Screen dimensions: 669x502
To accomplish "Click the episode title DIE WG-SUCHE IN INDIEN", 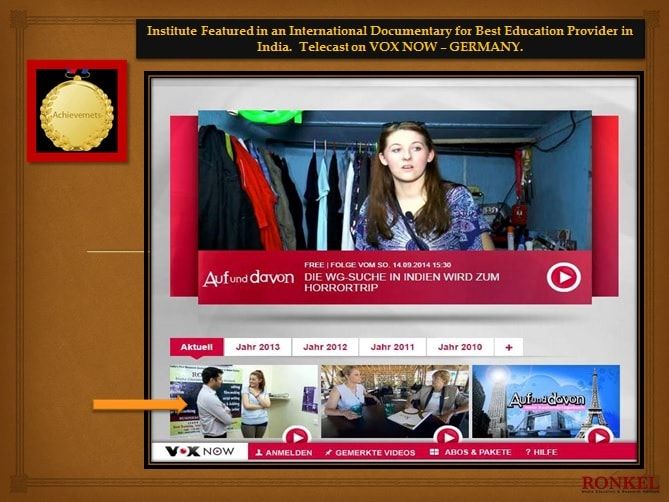I will tap(401, 282).
